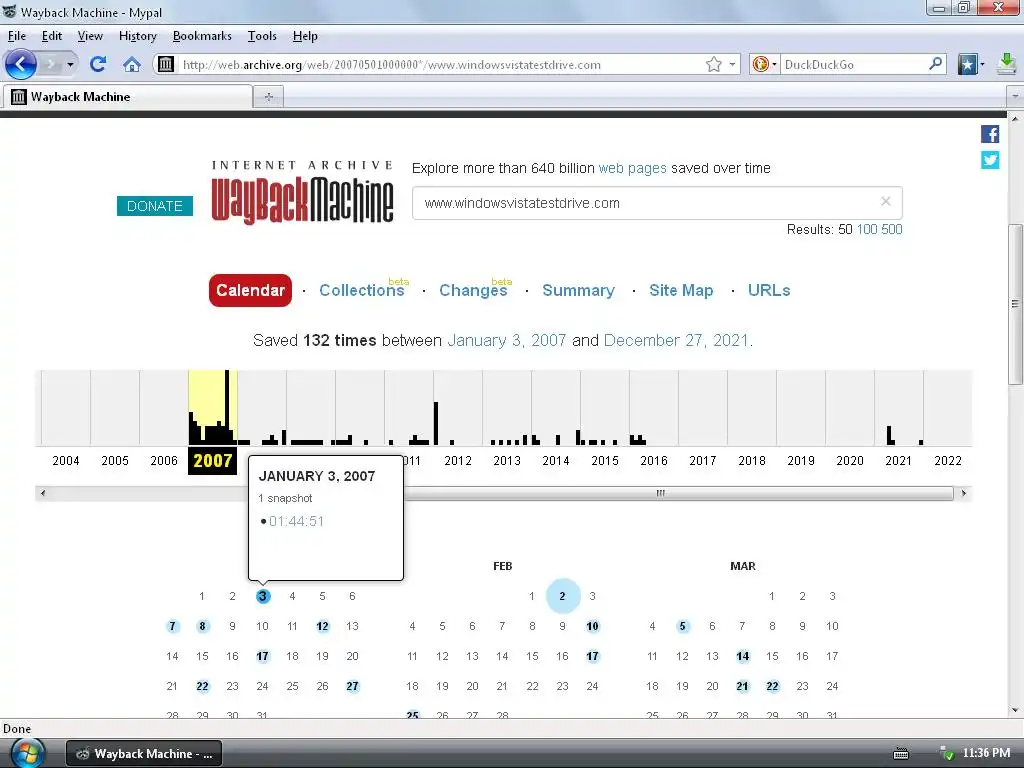Open the bookmarks button dropdown arrow
The image size is (1024, 768).
tap(982, 65)
